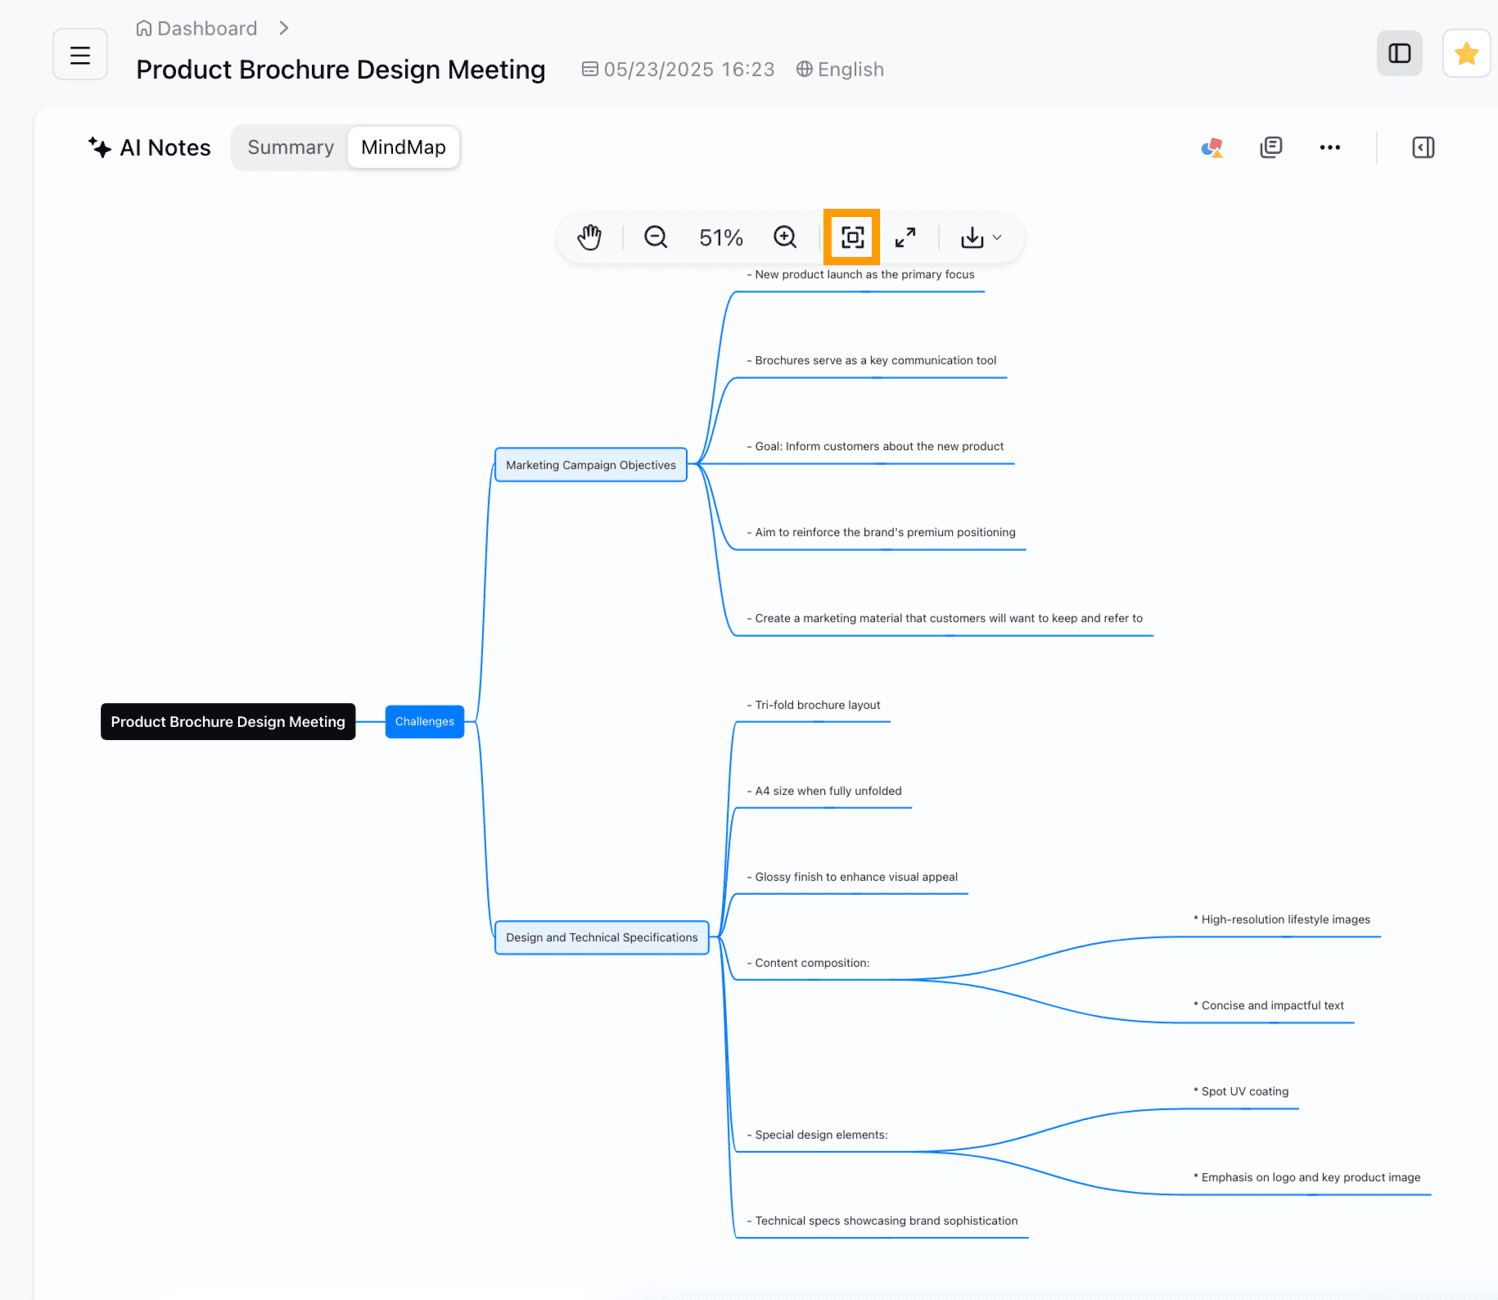Click 'Technical specs showcasing brand sophistication'
This screenshot has width=1498, height=1300.
tap(883, 1221)
